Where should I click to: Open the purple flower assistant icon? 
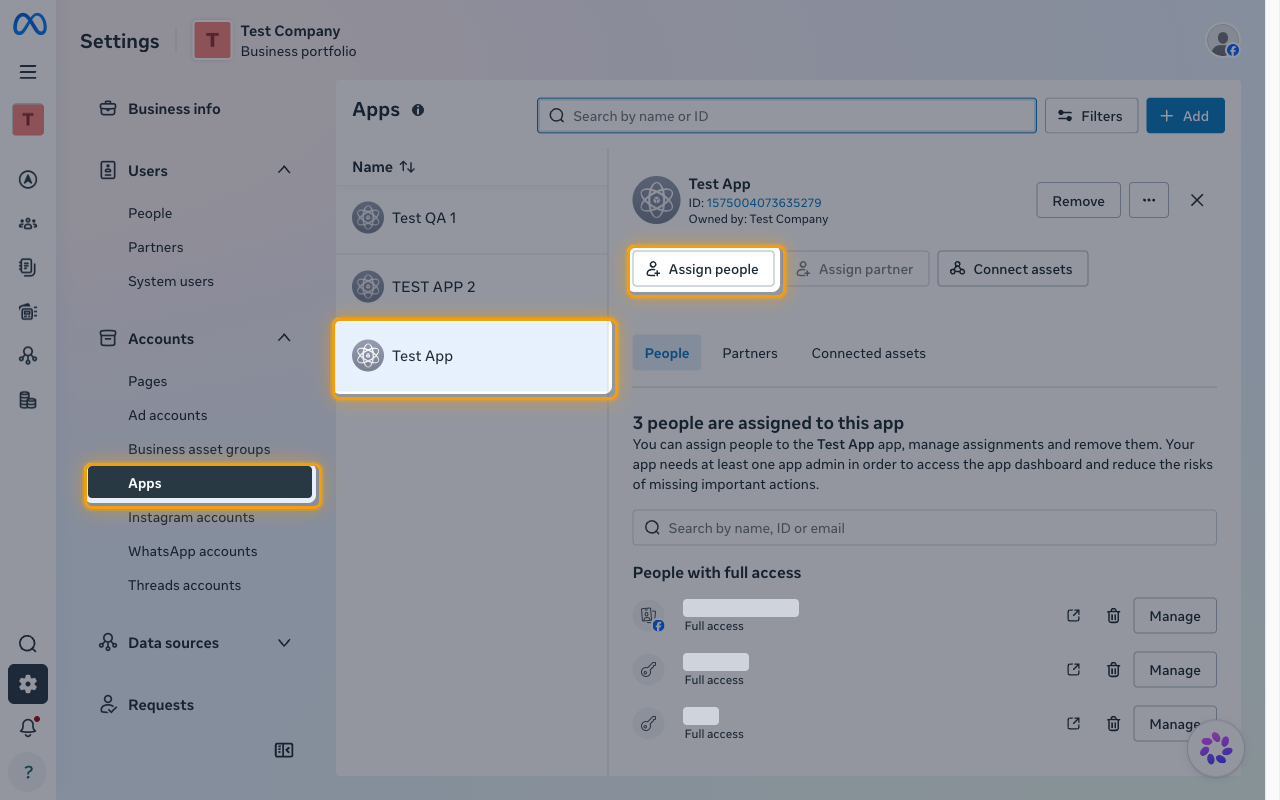(1216, 748)
